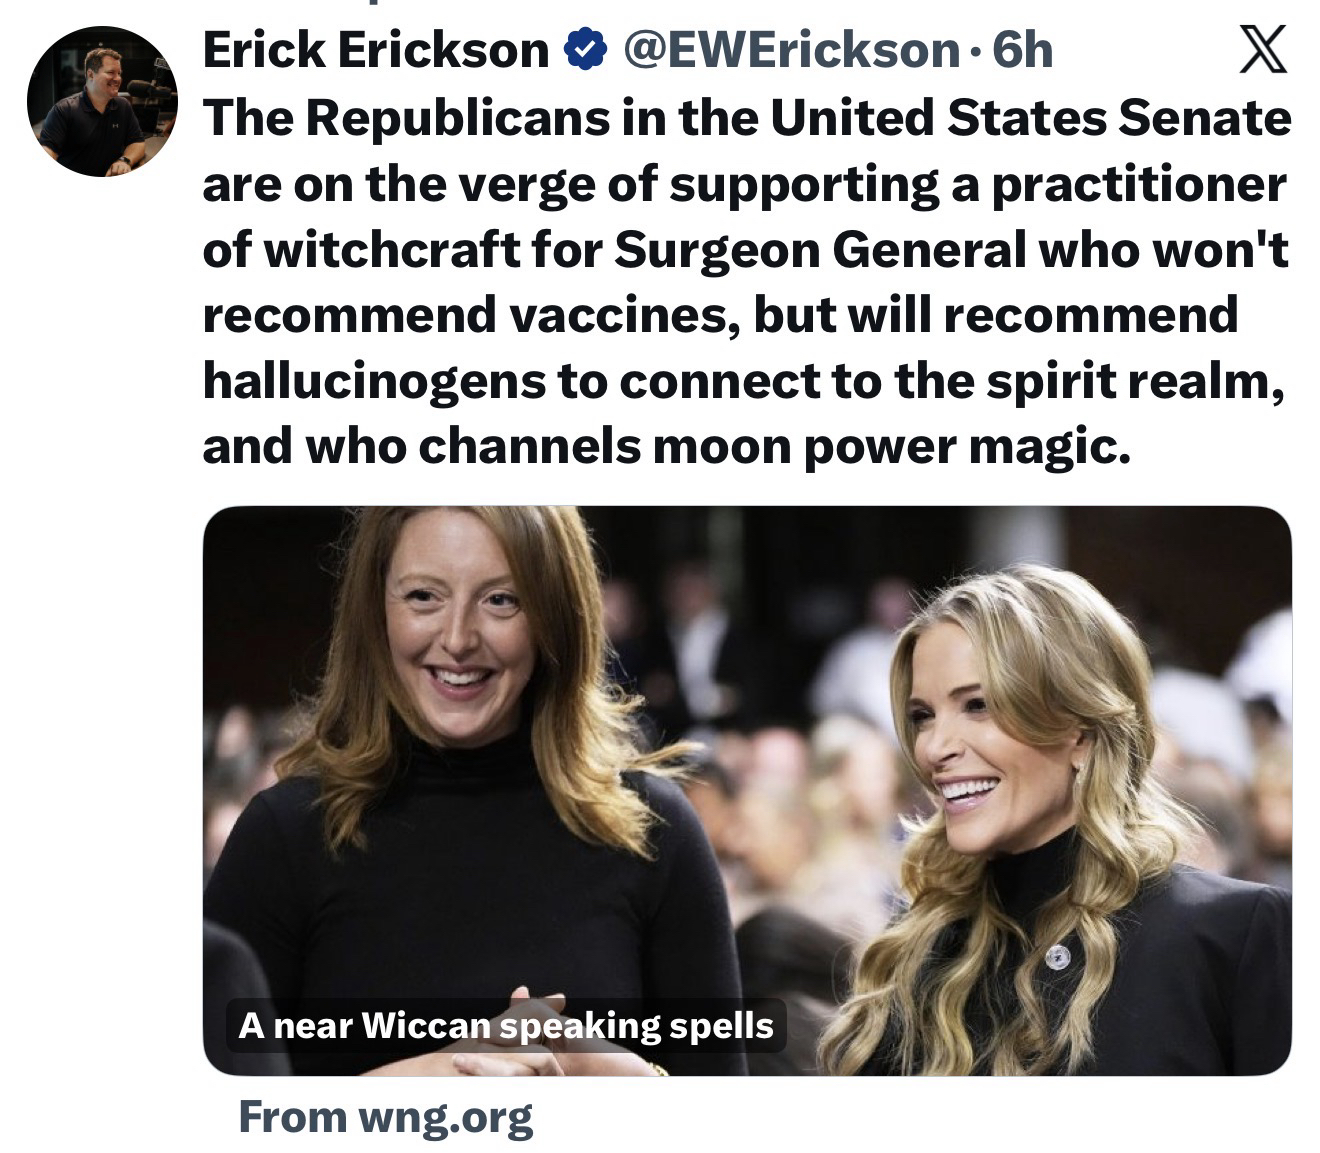Click the tweet line starting 'The Republicans in the'
The height and width of the screenshot is (1153, 1320).
pos(747,118)
